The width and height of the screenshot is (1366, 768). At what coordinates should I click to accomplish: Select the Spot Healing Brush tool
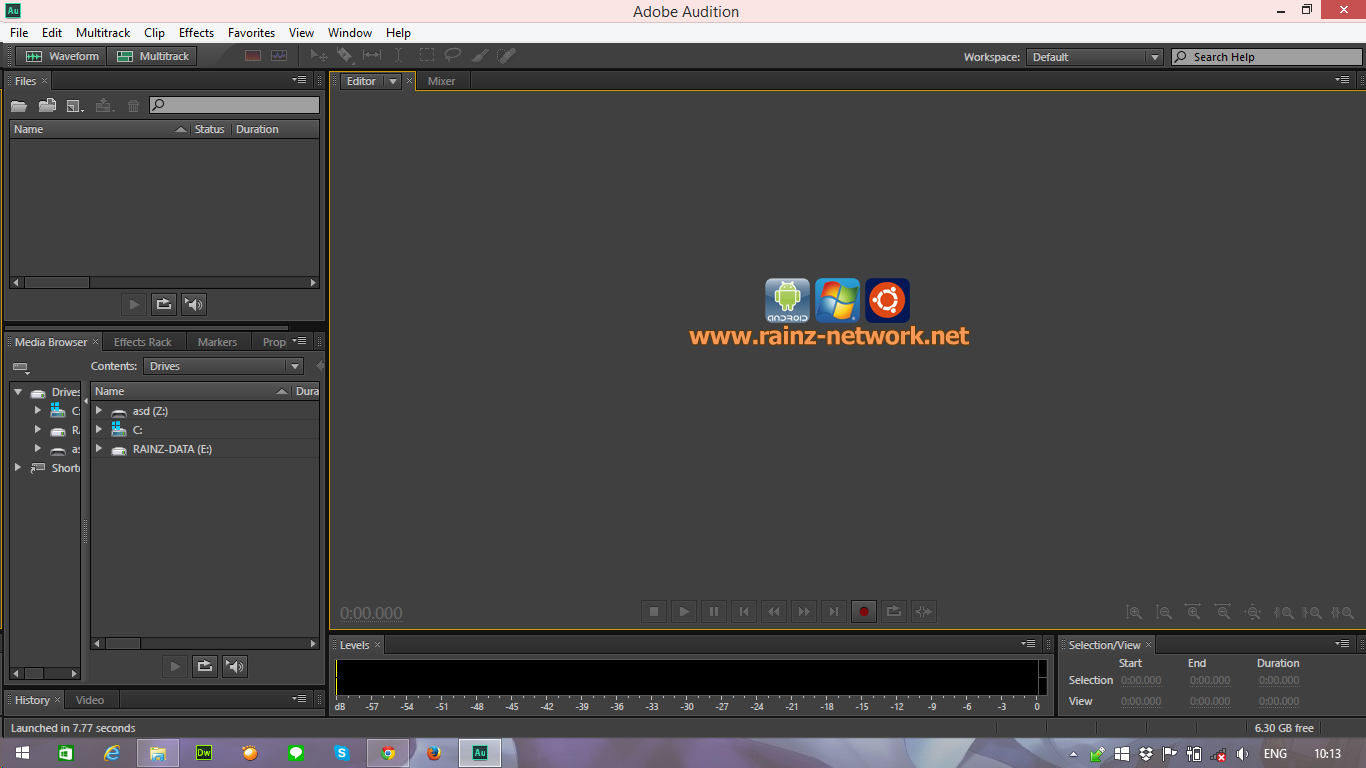click(506, 56)
